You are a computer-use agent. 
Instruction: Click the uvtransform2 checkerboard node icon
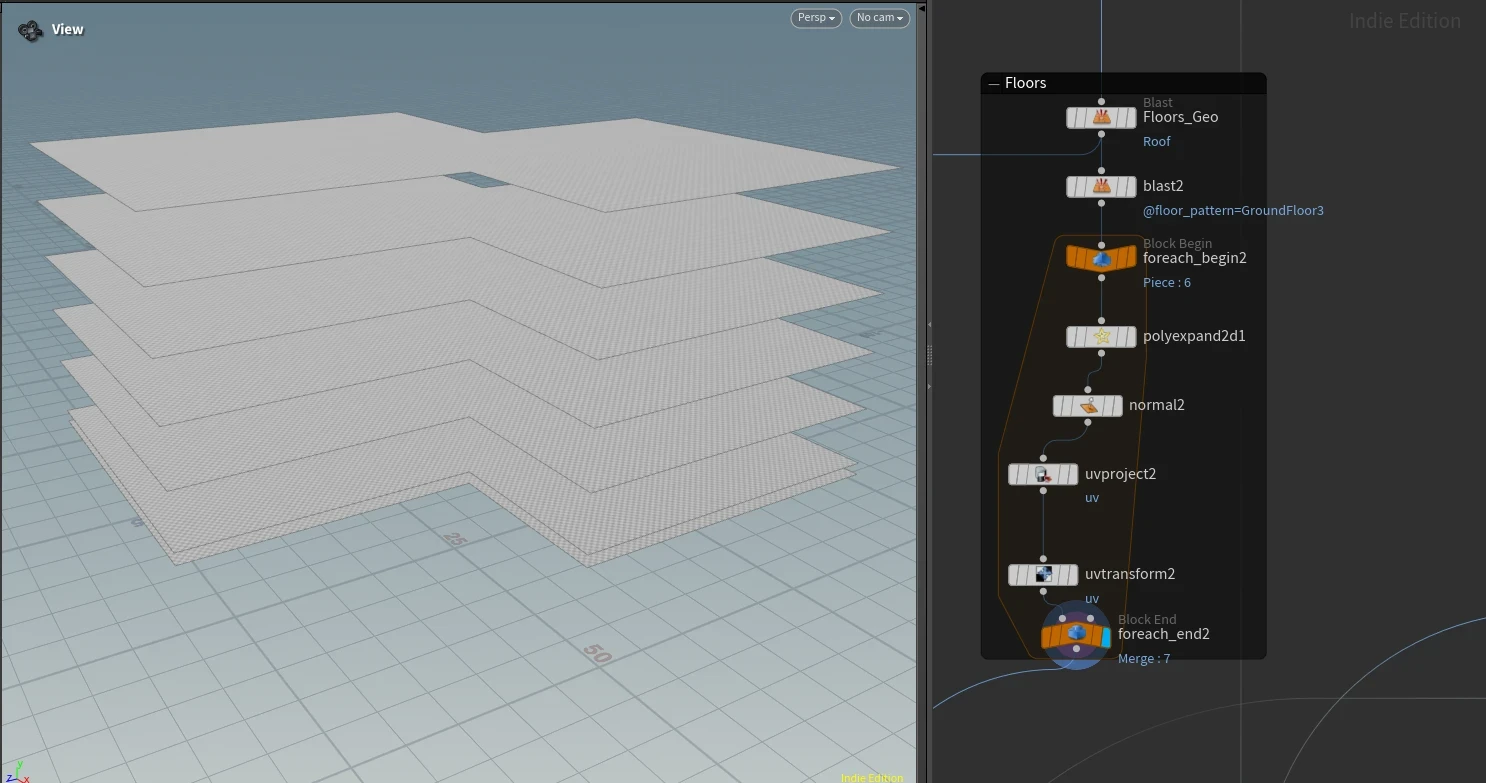click(x=1043, y=575)
